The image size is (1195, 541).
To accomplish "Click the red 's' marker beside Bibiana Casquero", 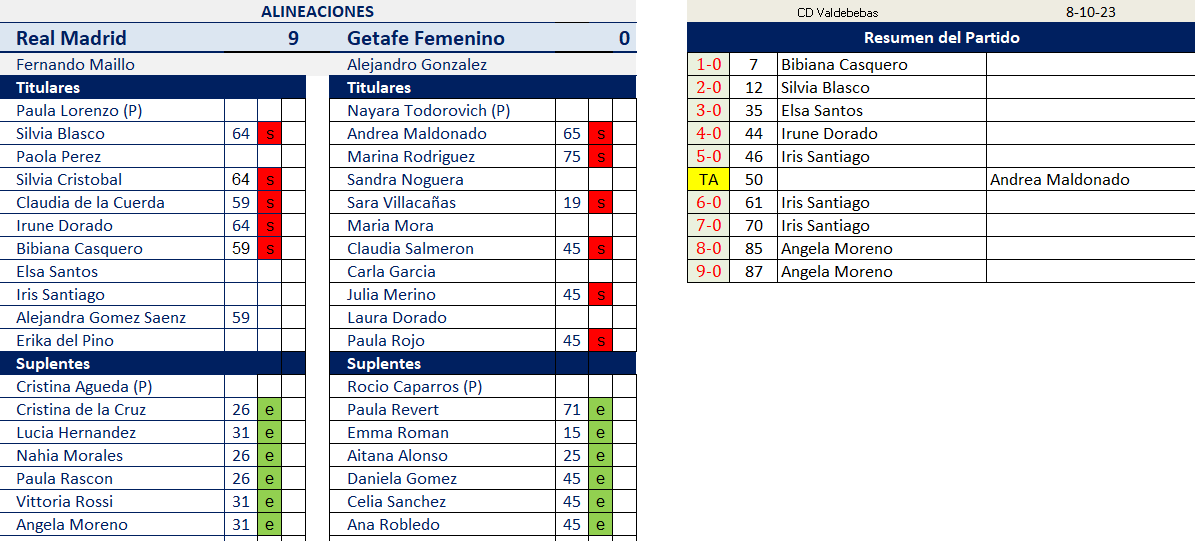I will pos(269,248).
